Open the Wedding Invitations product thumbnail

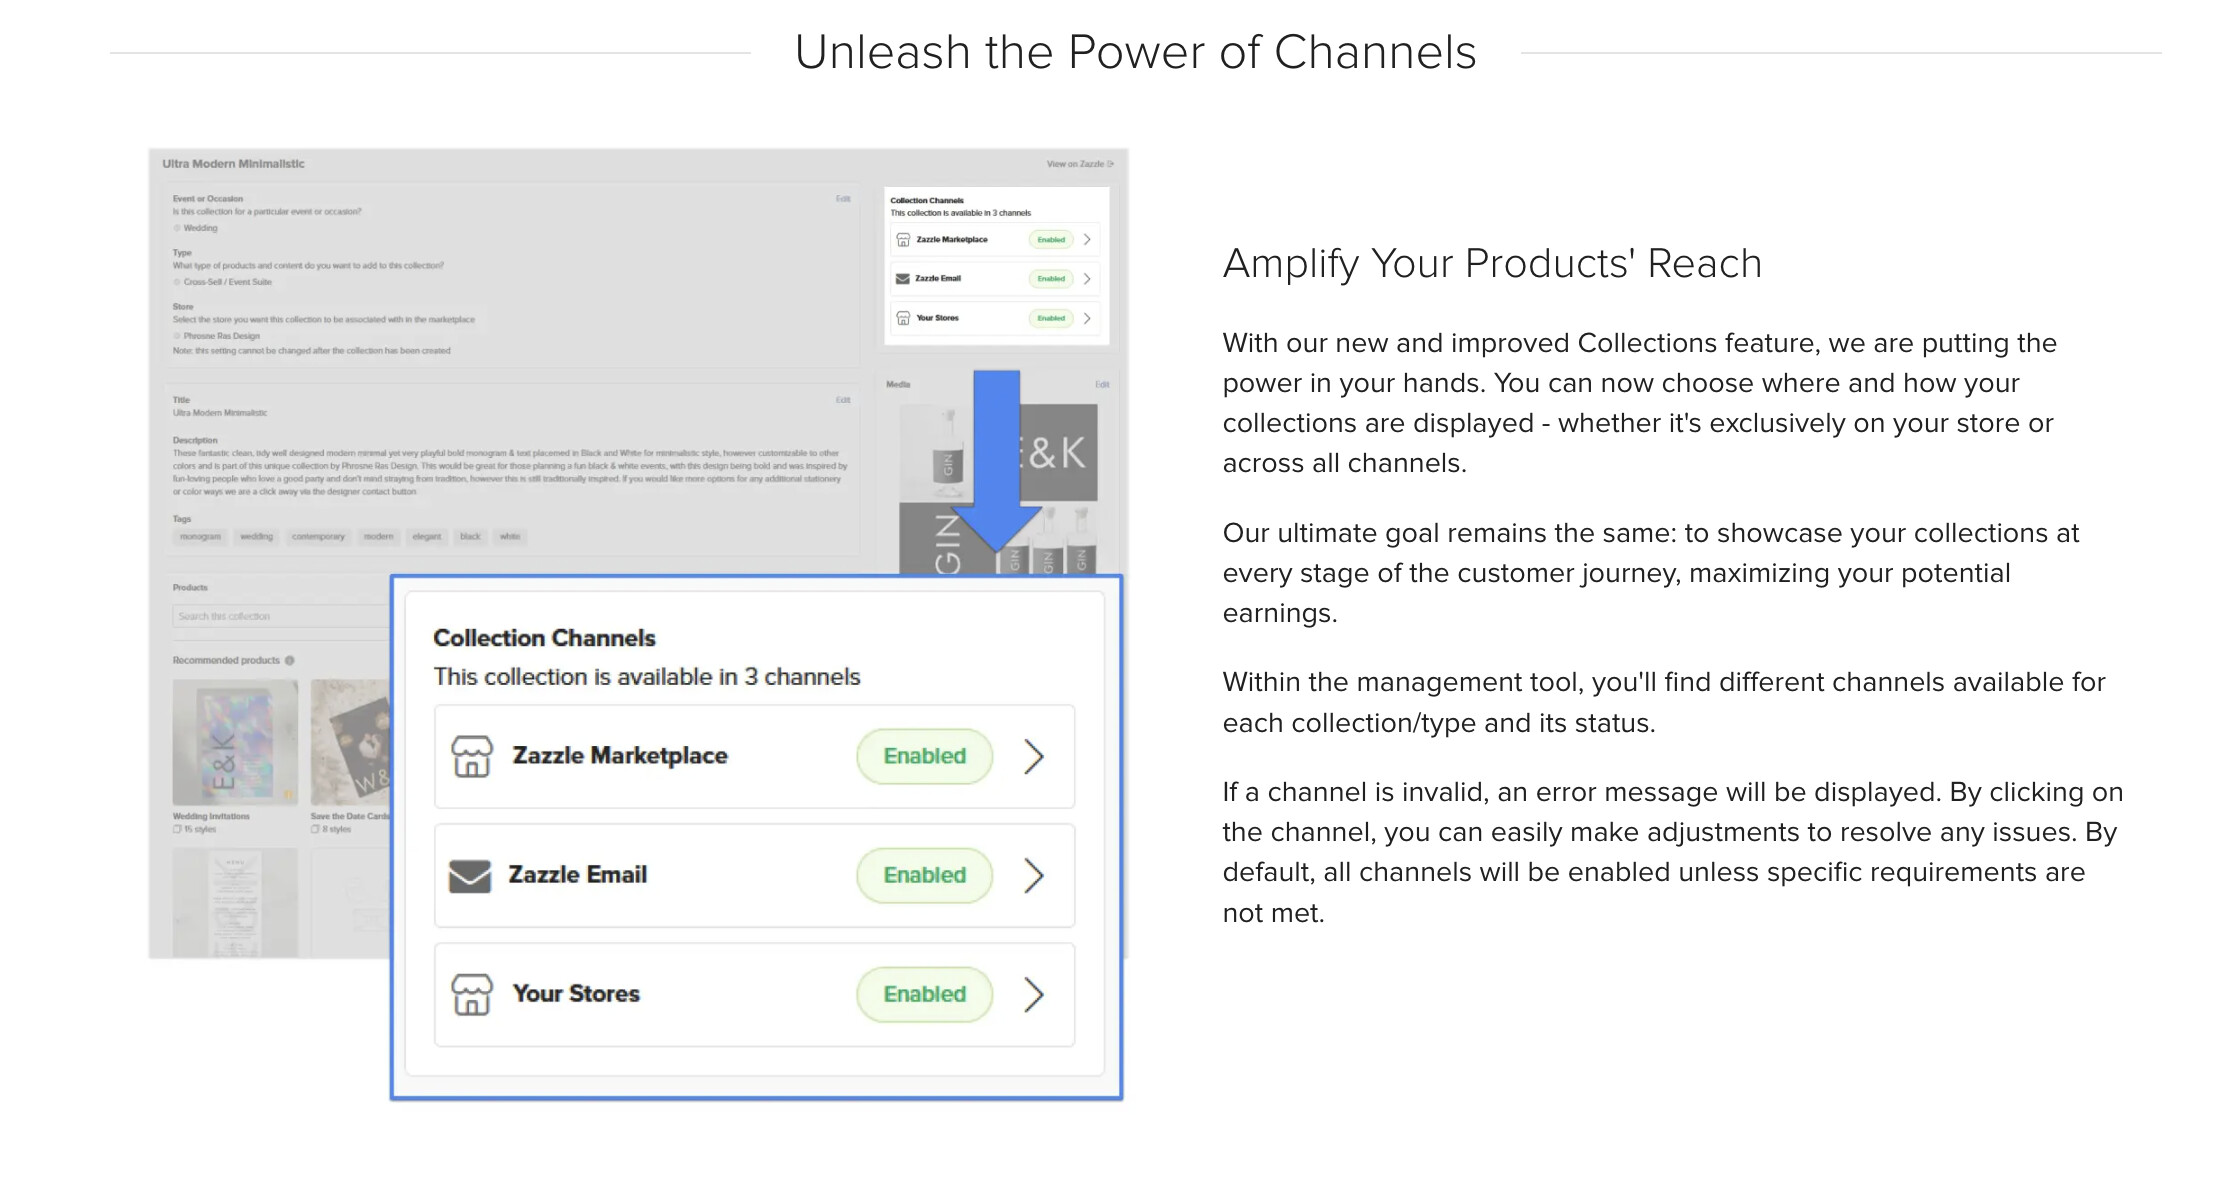235,742
